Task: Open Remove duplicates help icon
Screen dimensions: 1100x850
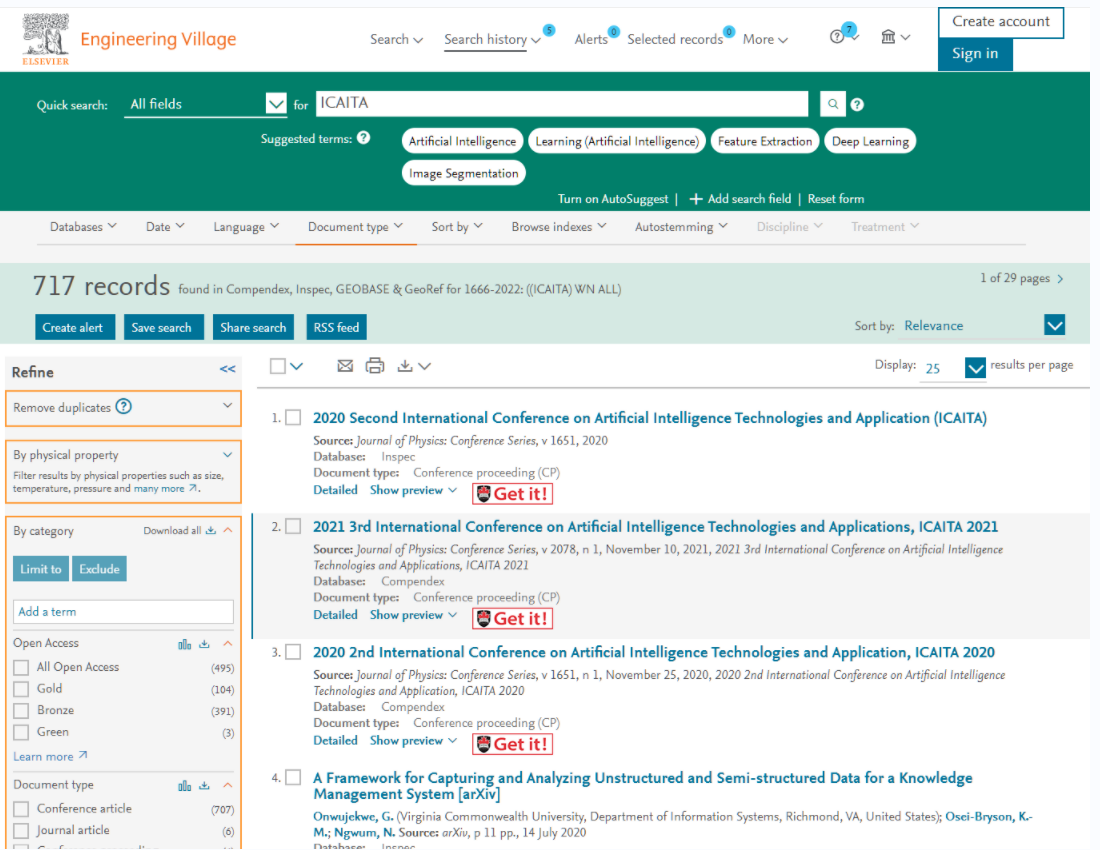Action: [123, 407]
